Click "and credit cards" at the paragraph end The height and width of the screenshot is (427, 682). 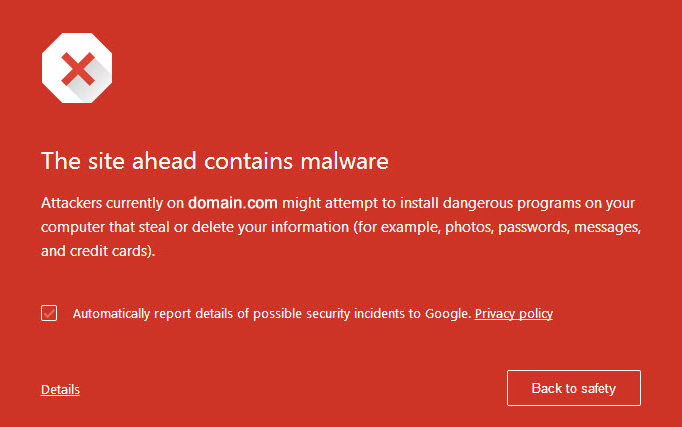(x=97, y=251)
